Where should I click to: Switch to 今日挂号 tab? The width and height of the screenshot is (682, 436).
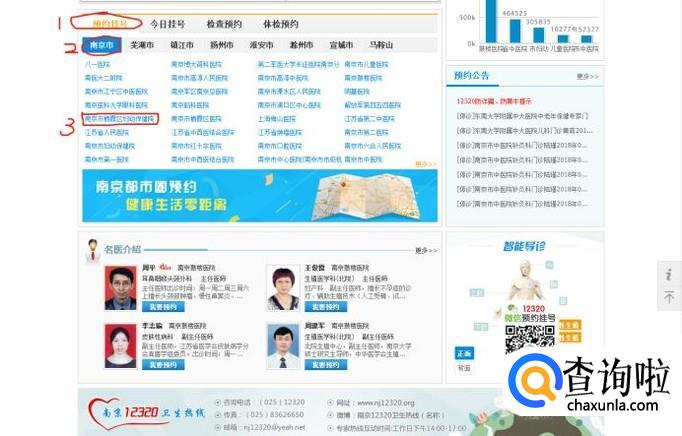click(x=167, y=24)
